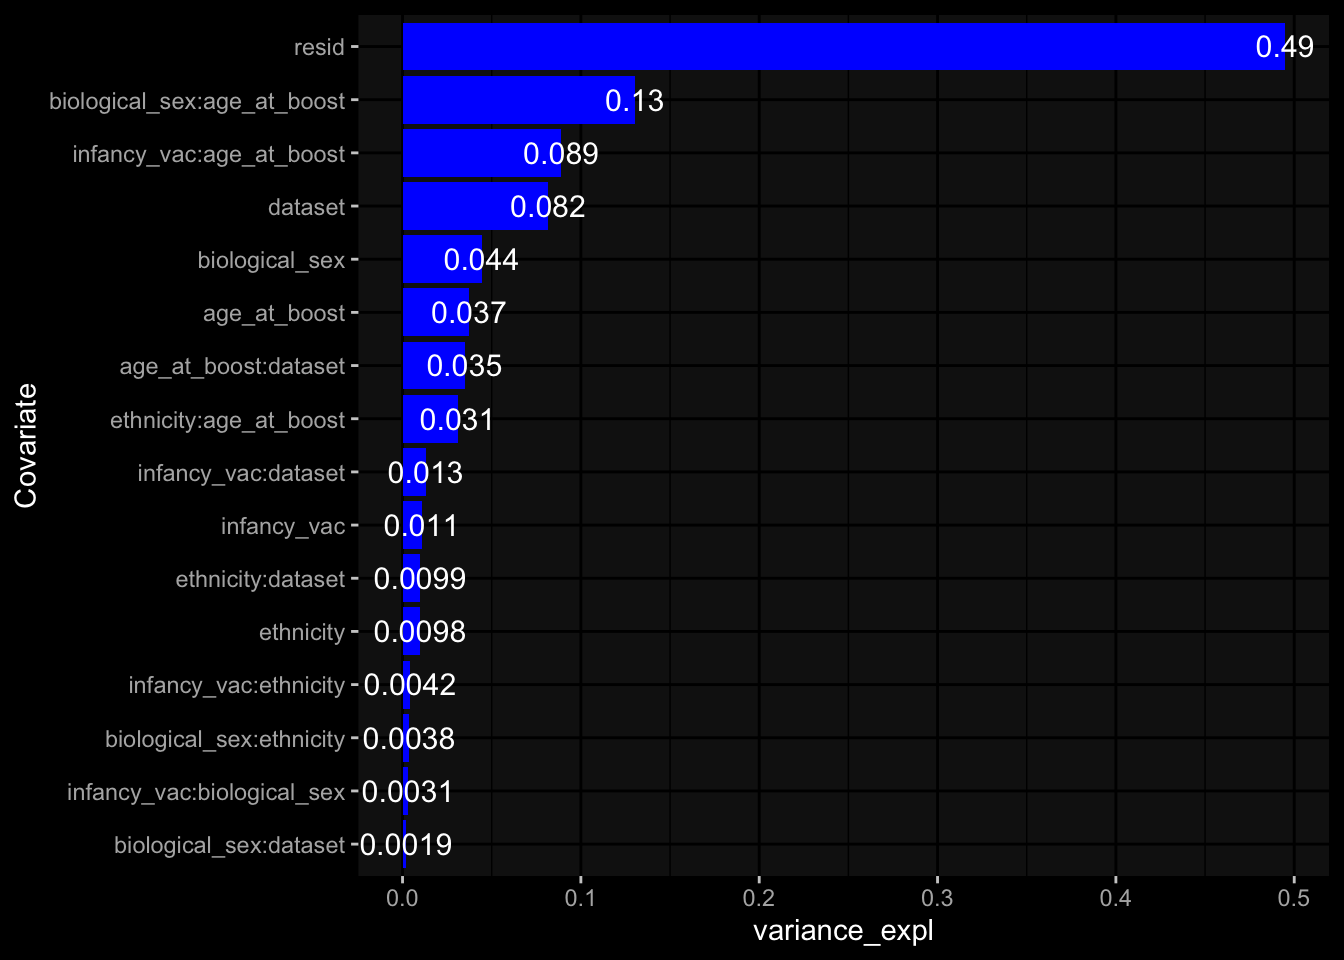Select the 'biological_sex:dataset' label
Image resolution: width=1344 pixels, height=960 pixels.
229,845
